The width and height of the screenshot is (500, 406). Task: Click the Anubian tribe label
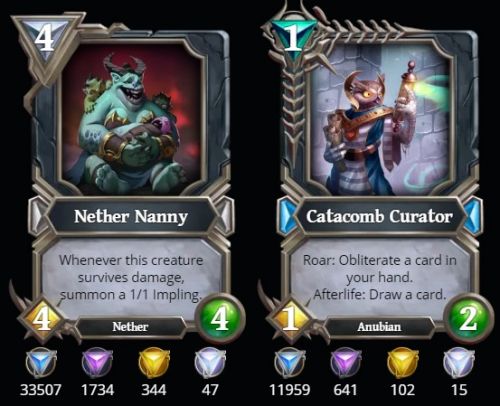point(379,327)
